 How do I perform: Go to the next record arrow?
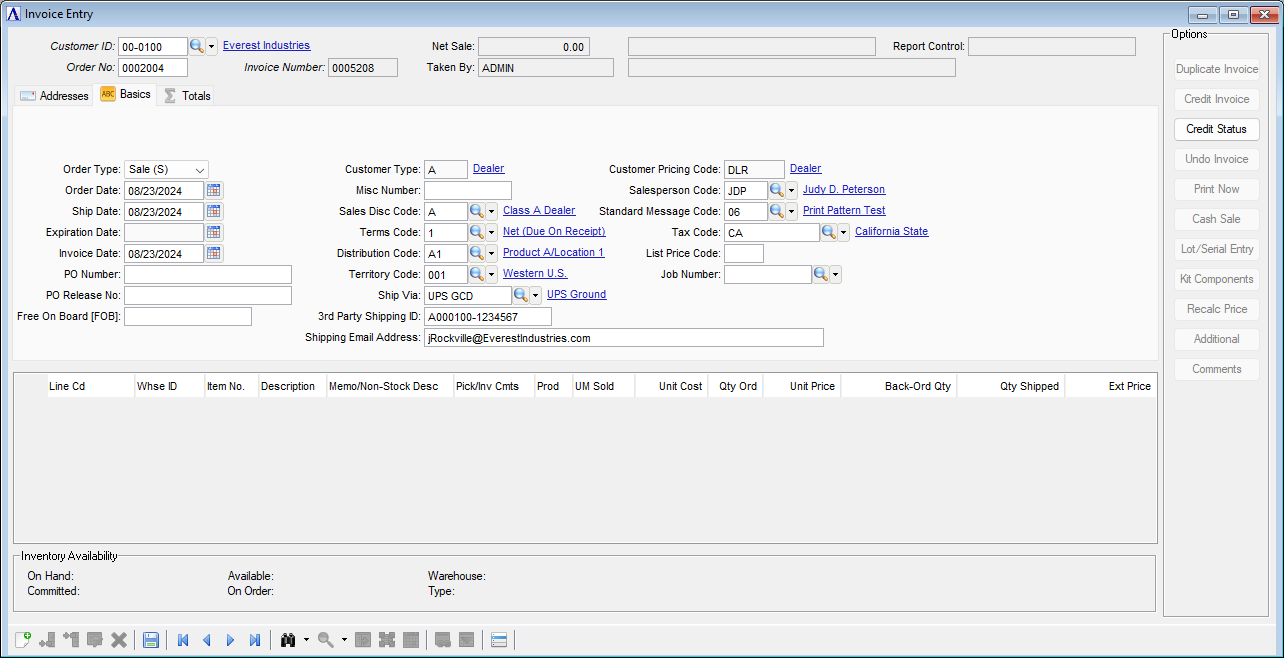230,640
